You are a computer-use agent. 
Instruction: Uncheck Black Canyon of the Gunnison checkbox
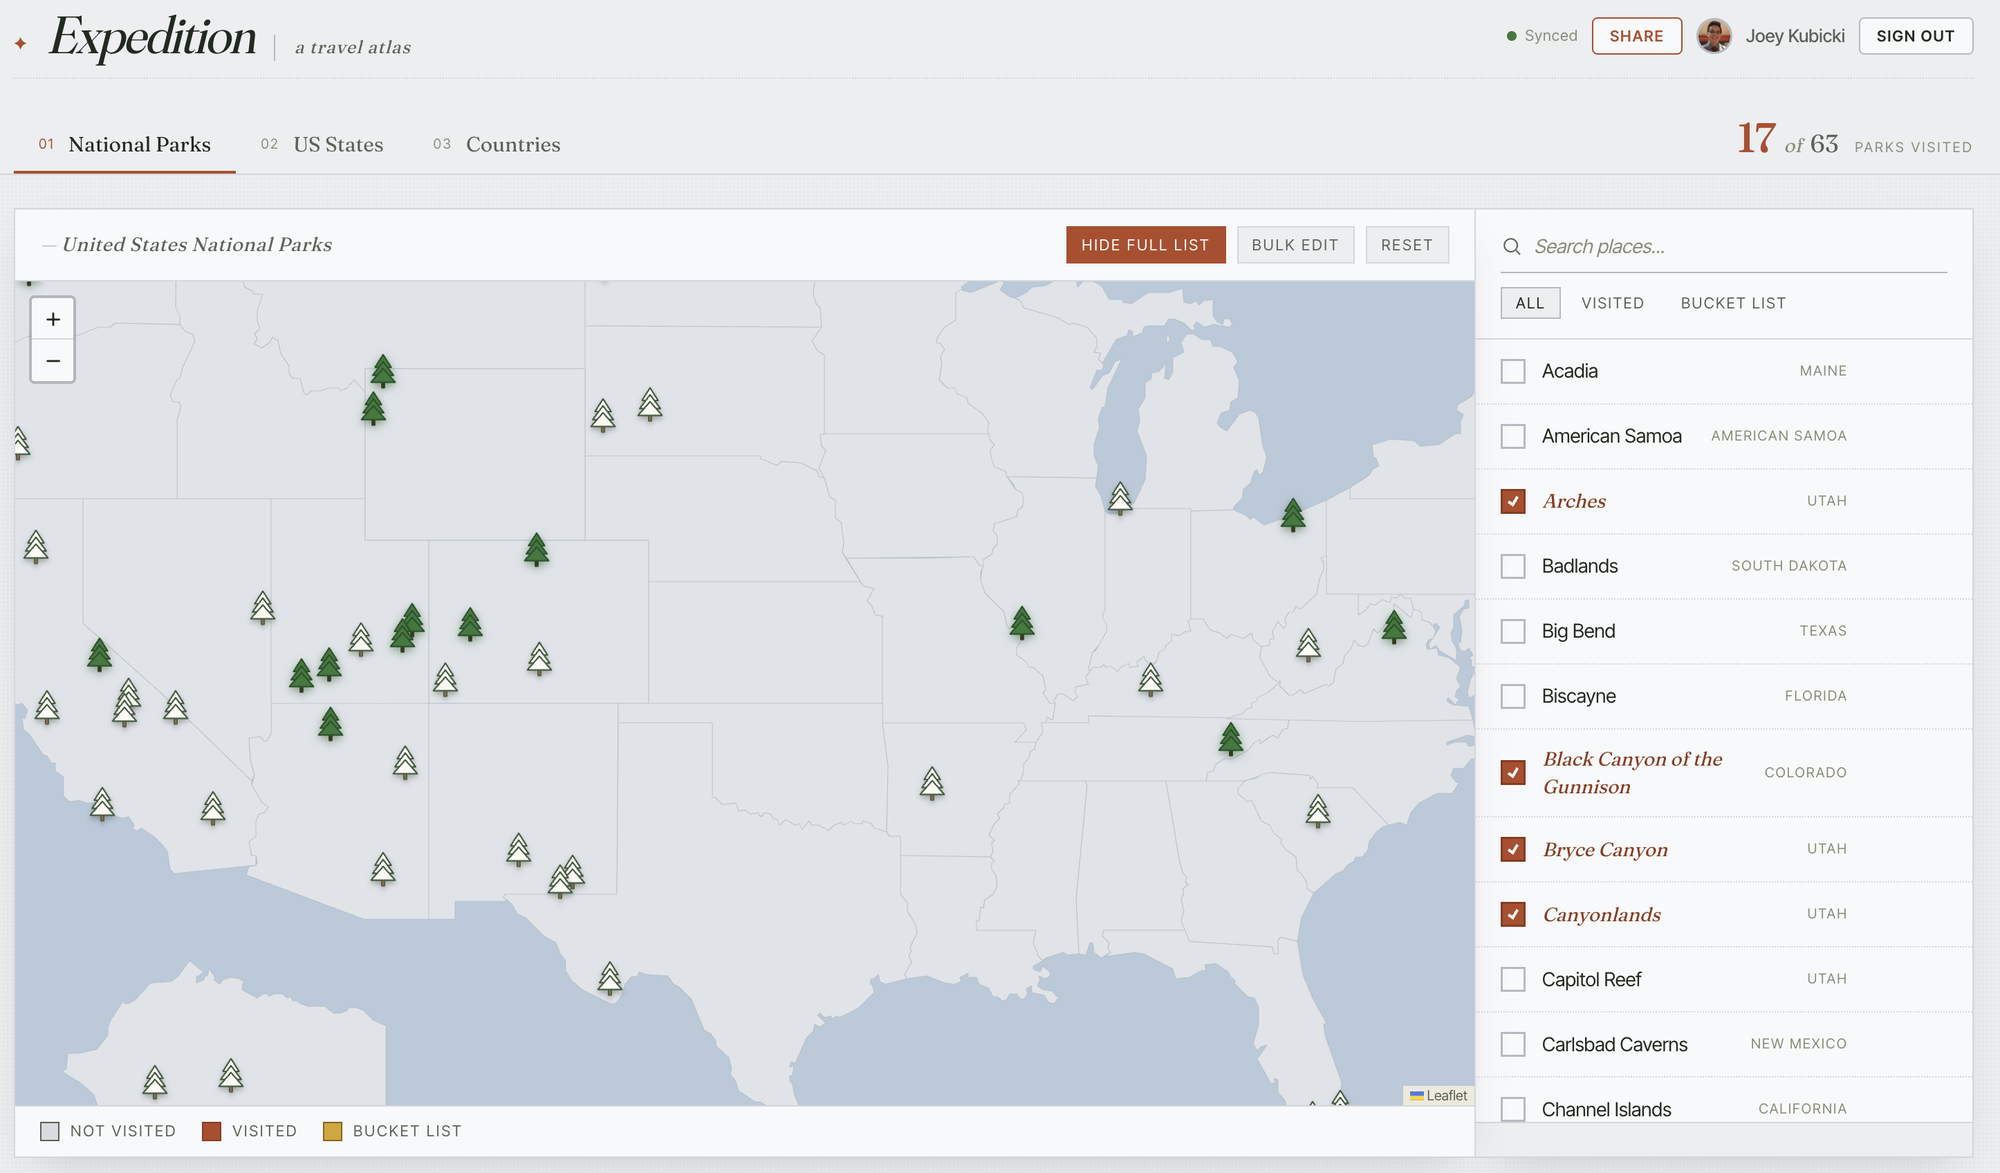[1513, 772]
